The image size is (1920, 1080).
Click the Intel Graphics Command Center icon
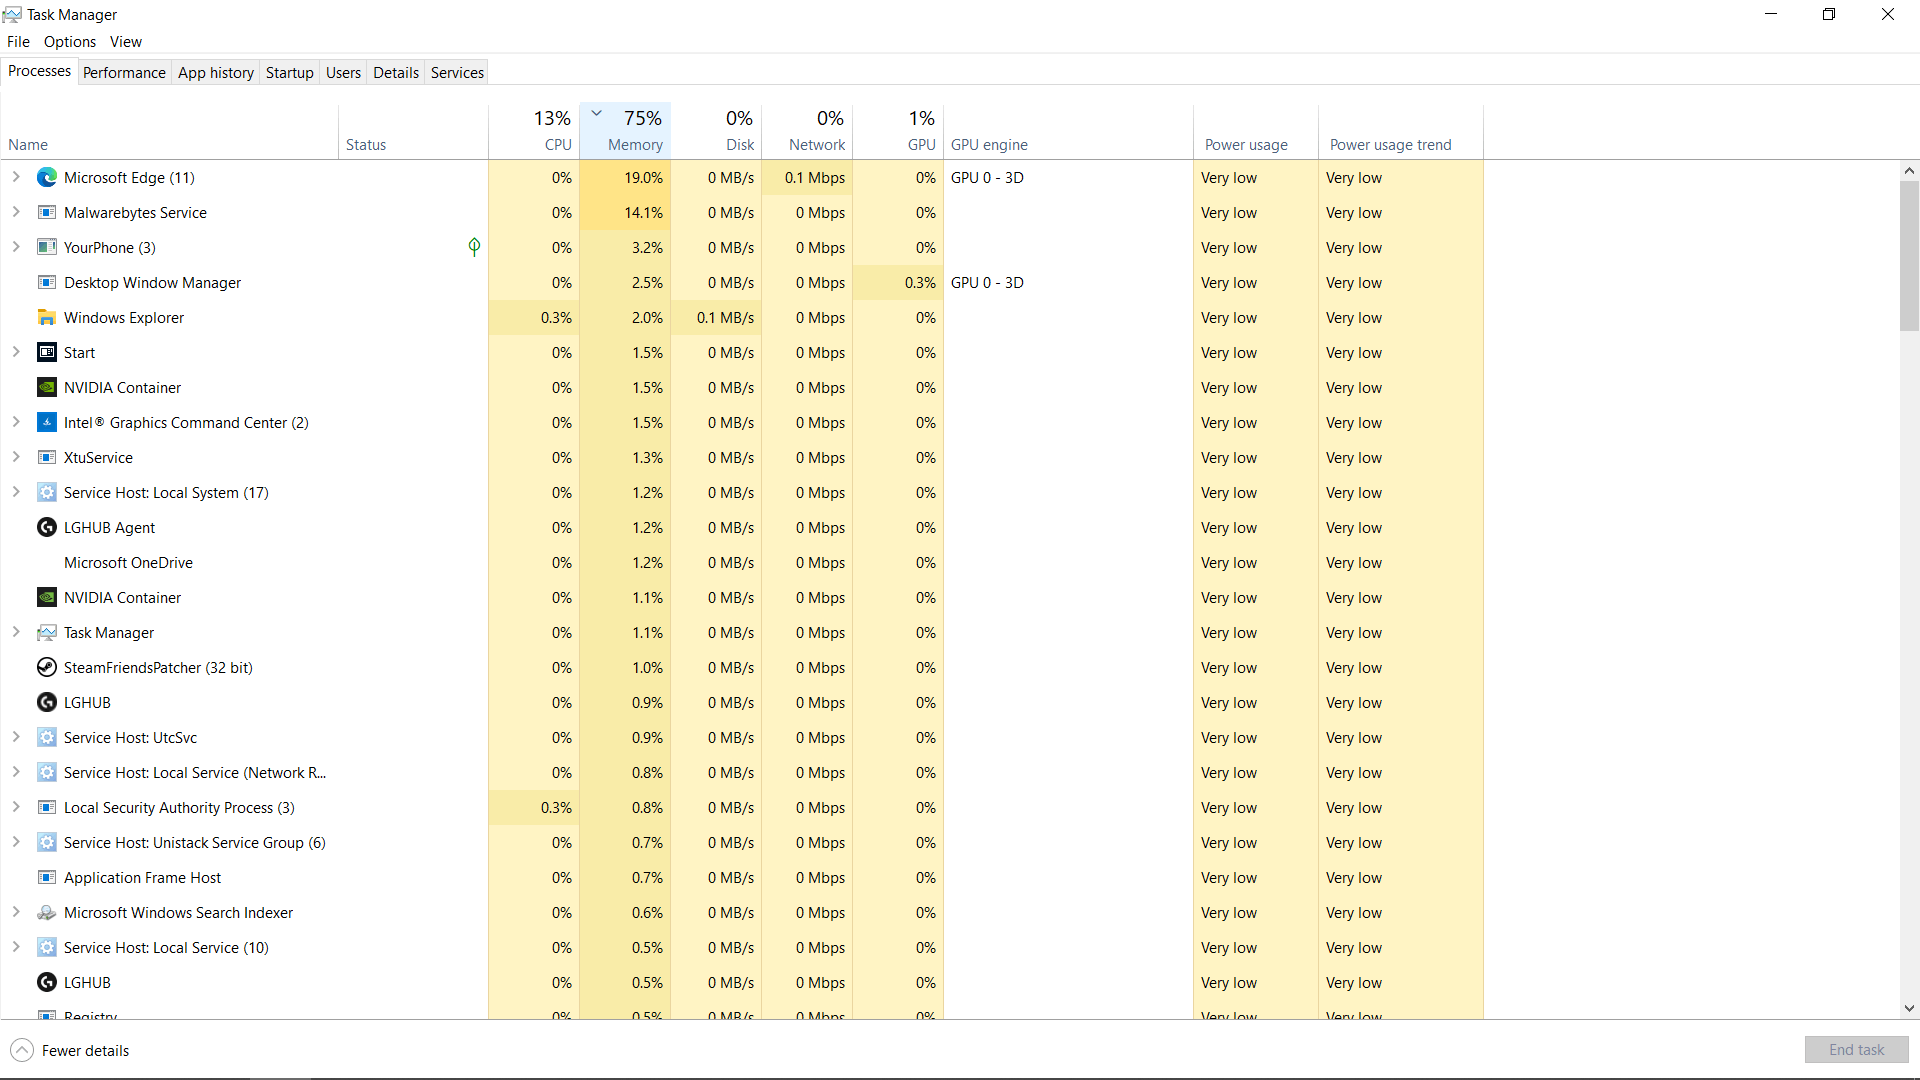click(47, 423)
